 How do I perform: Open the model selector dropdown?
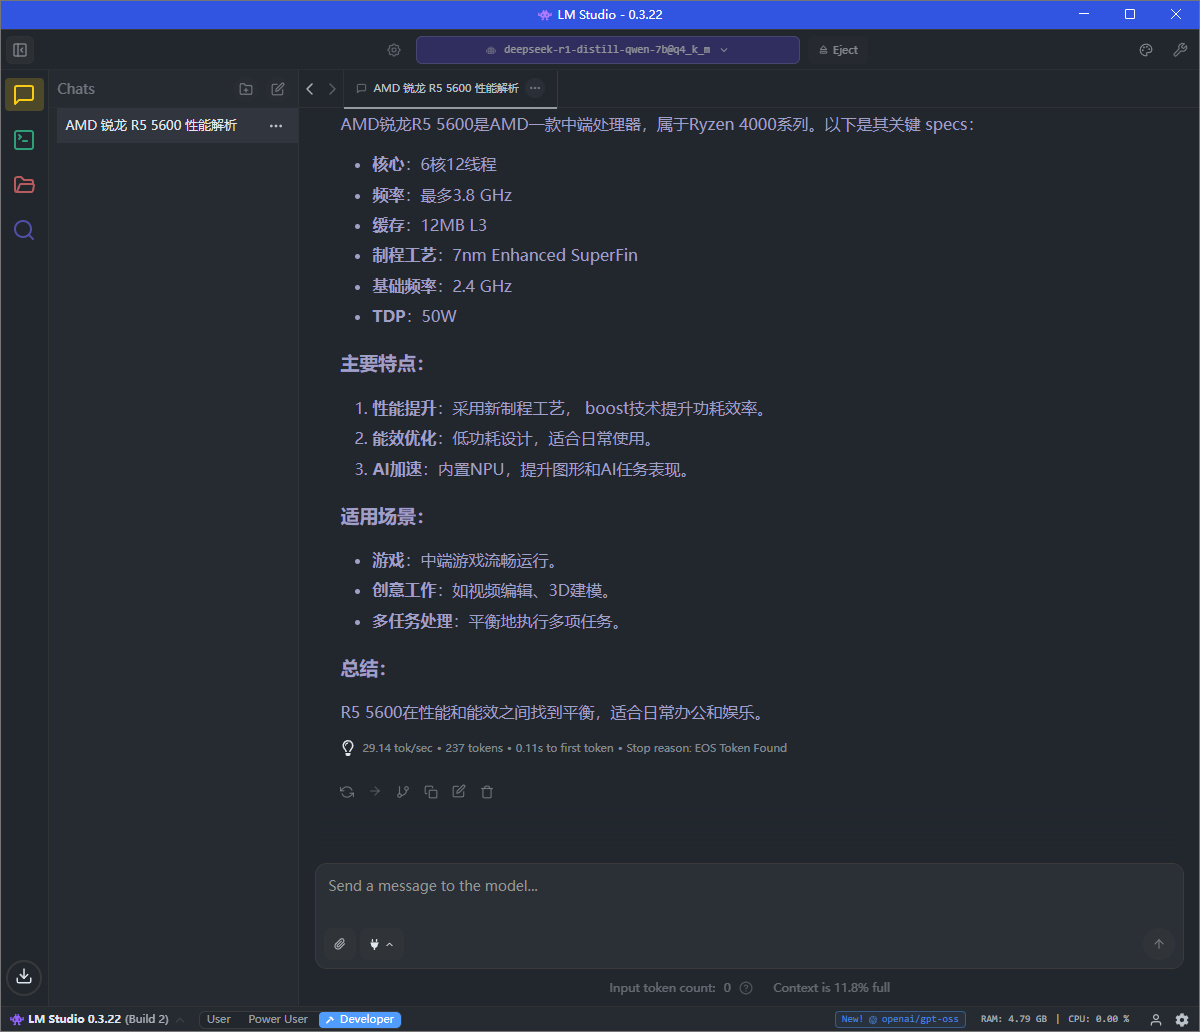click(x=607, y=50)
